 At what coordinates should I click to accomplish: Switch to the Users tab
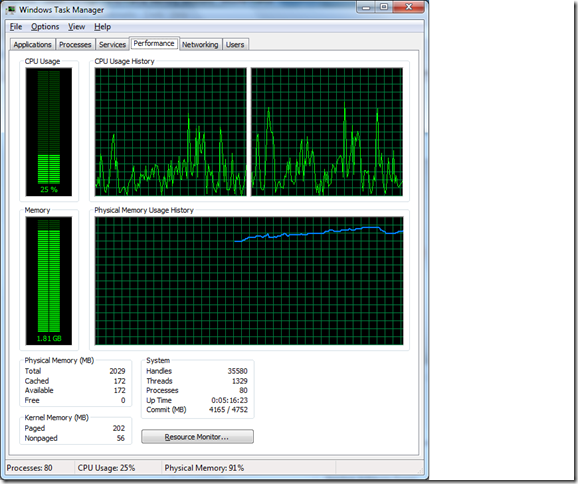(x=235, y=45)
